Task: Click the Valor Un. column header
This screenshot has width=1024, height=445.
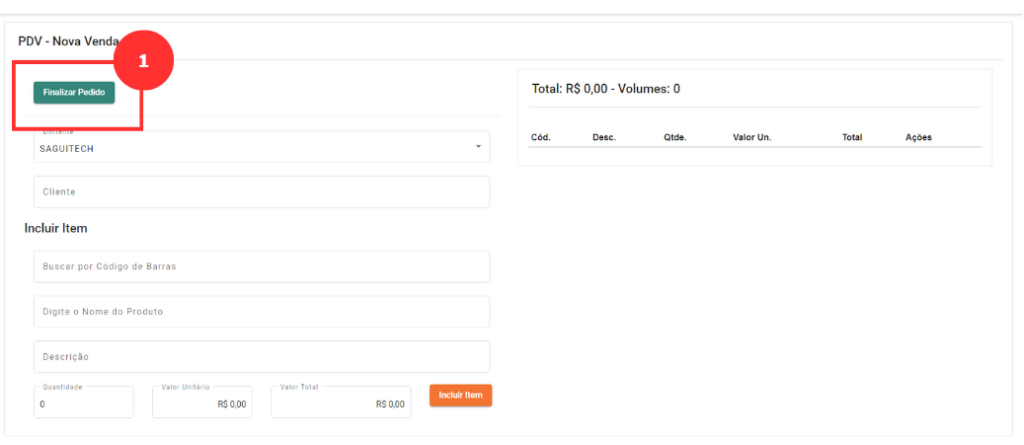Action: pyautogui.click(x=751, y=137)
